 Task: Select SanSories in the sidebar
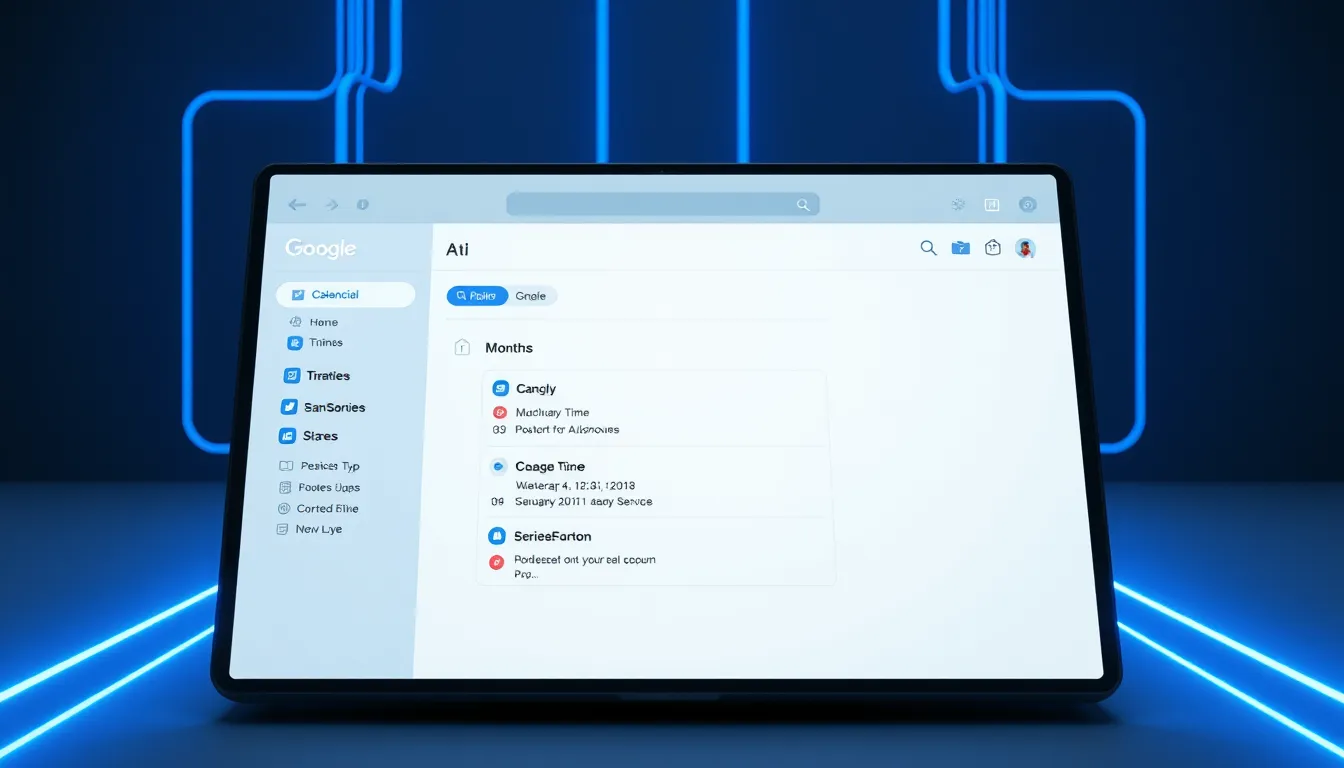click(334, 408)
